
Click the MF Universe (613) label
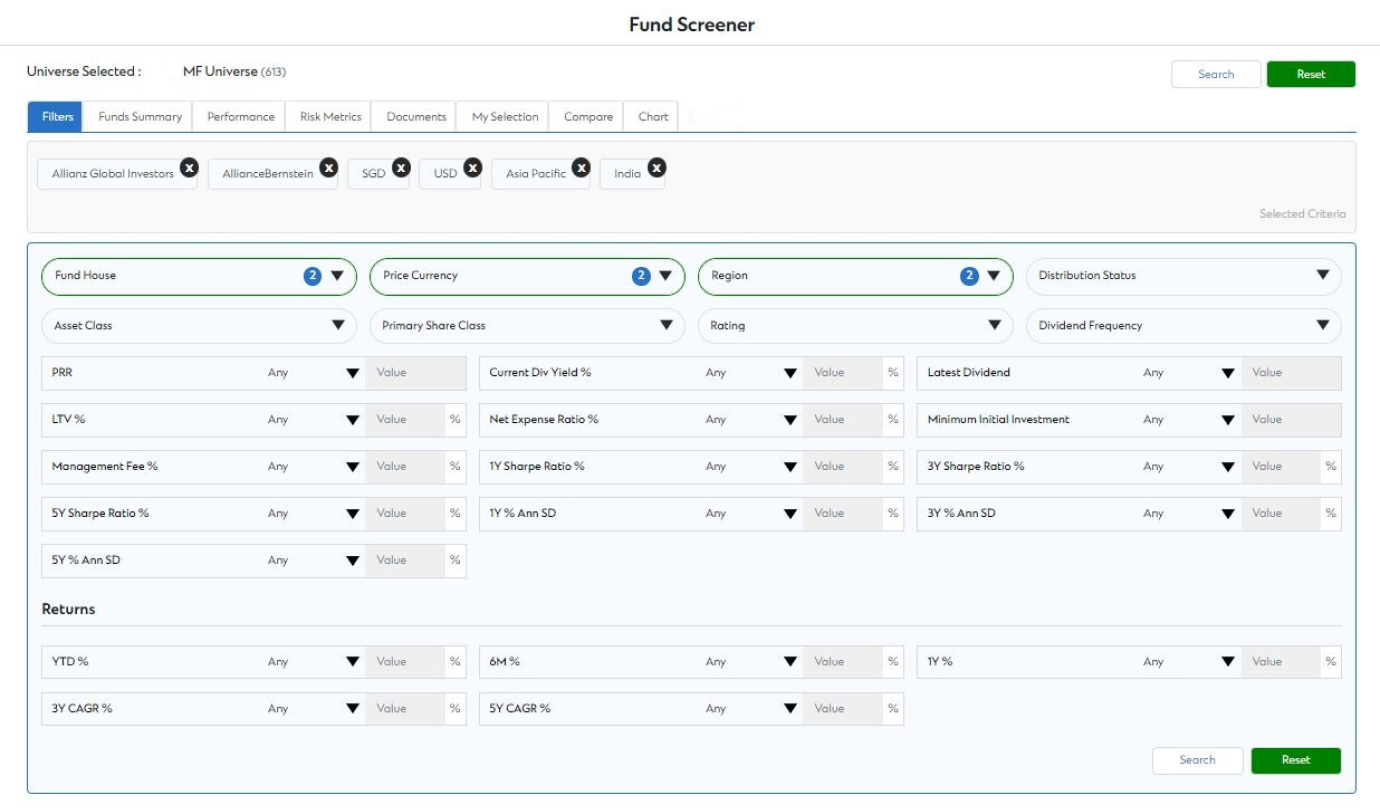[x=235, y=72]
